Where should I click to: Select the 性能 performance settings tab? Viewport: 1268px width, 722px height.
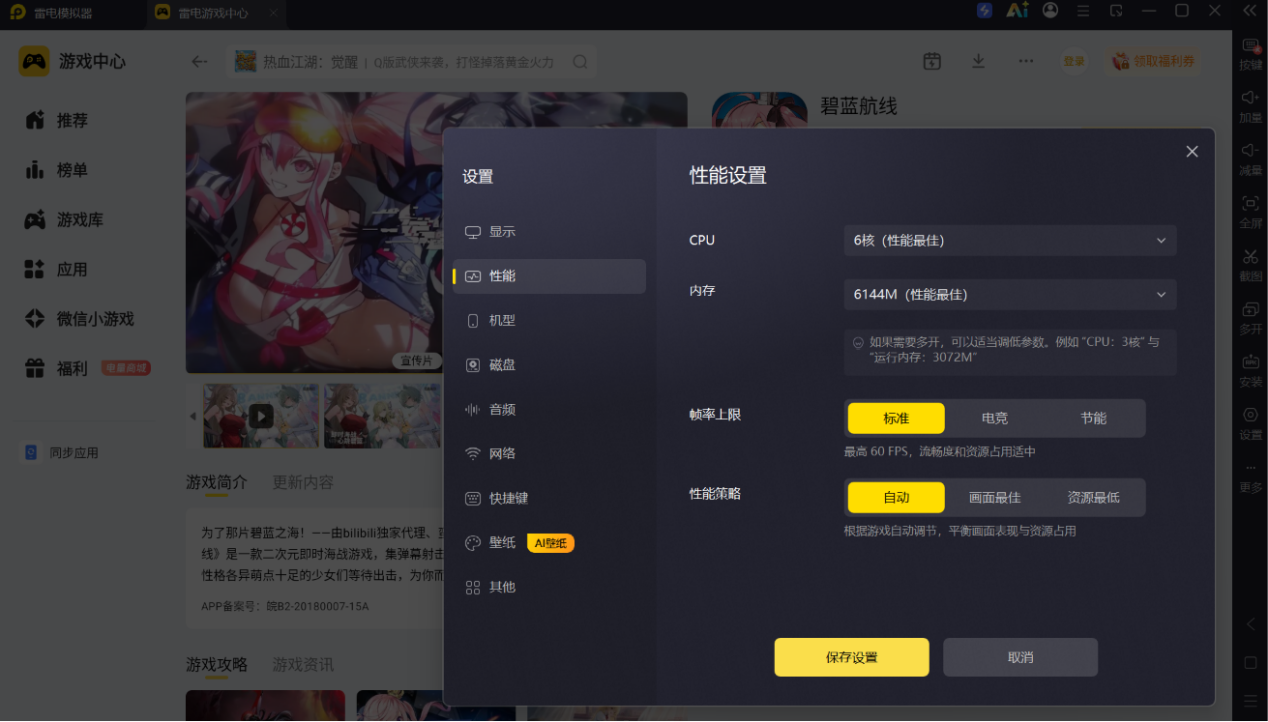click(549, 276)
